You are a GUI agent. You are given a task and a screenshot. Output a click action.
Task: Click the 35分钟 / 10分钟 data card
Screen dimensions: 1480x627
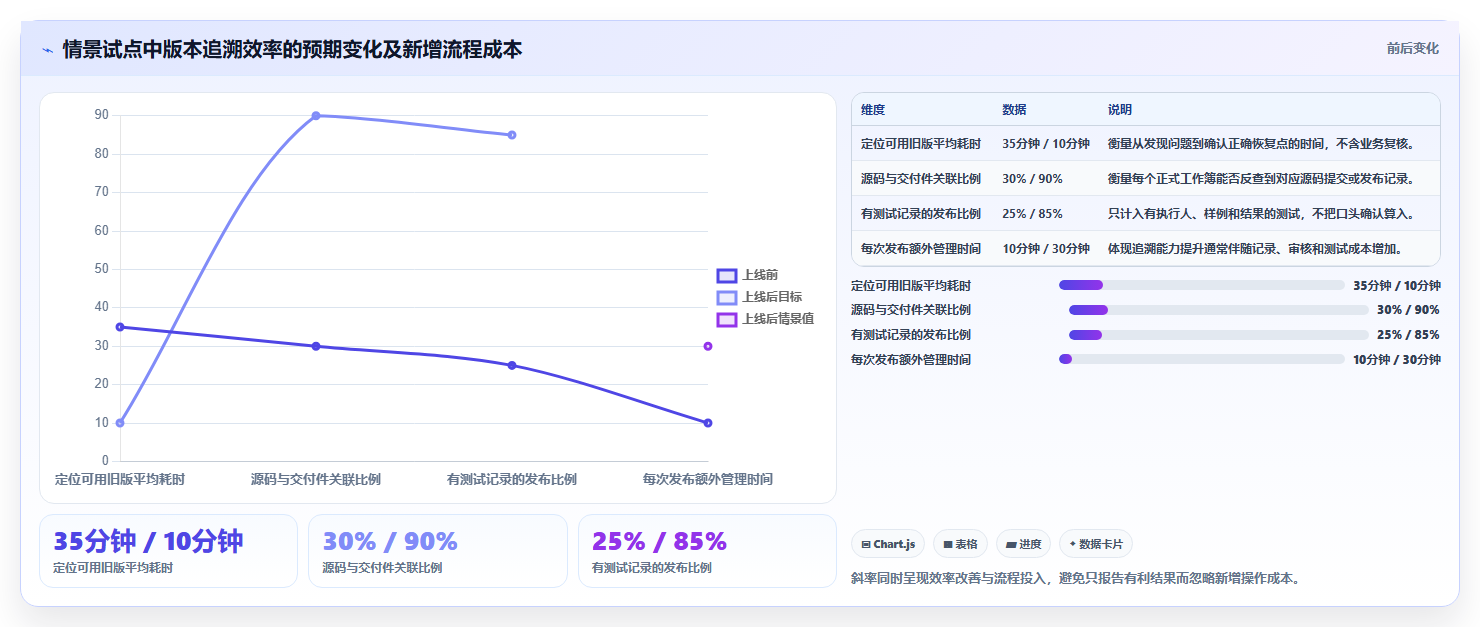pos(168,551)
